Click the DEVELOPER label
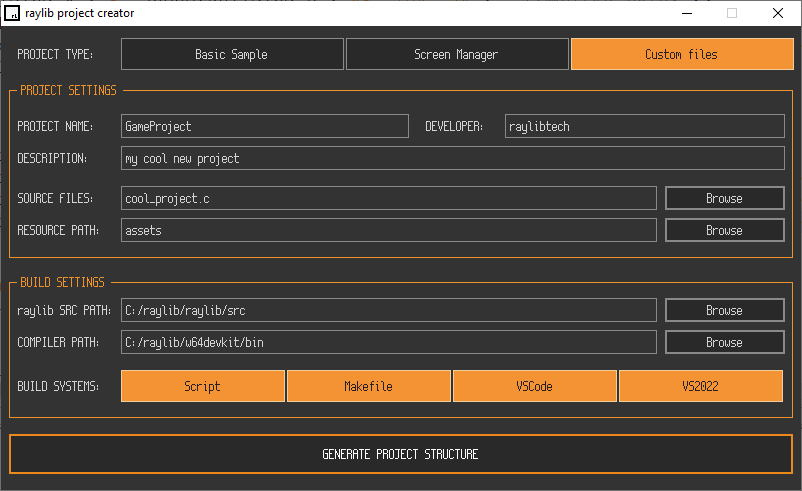 [454, 126]
